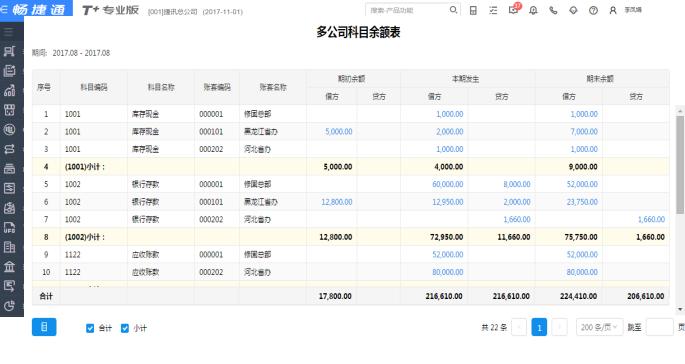Open the export document sidebar module
This screenshot has height=364, width=685.
(9, 286)
